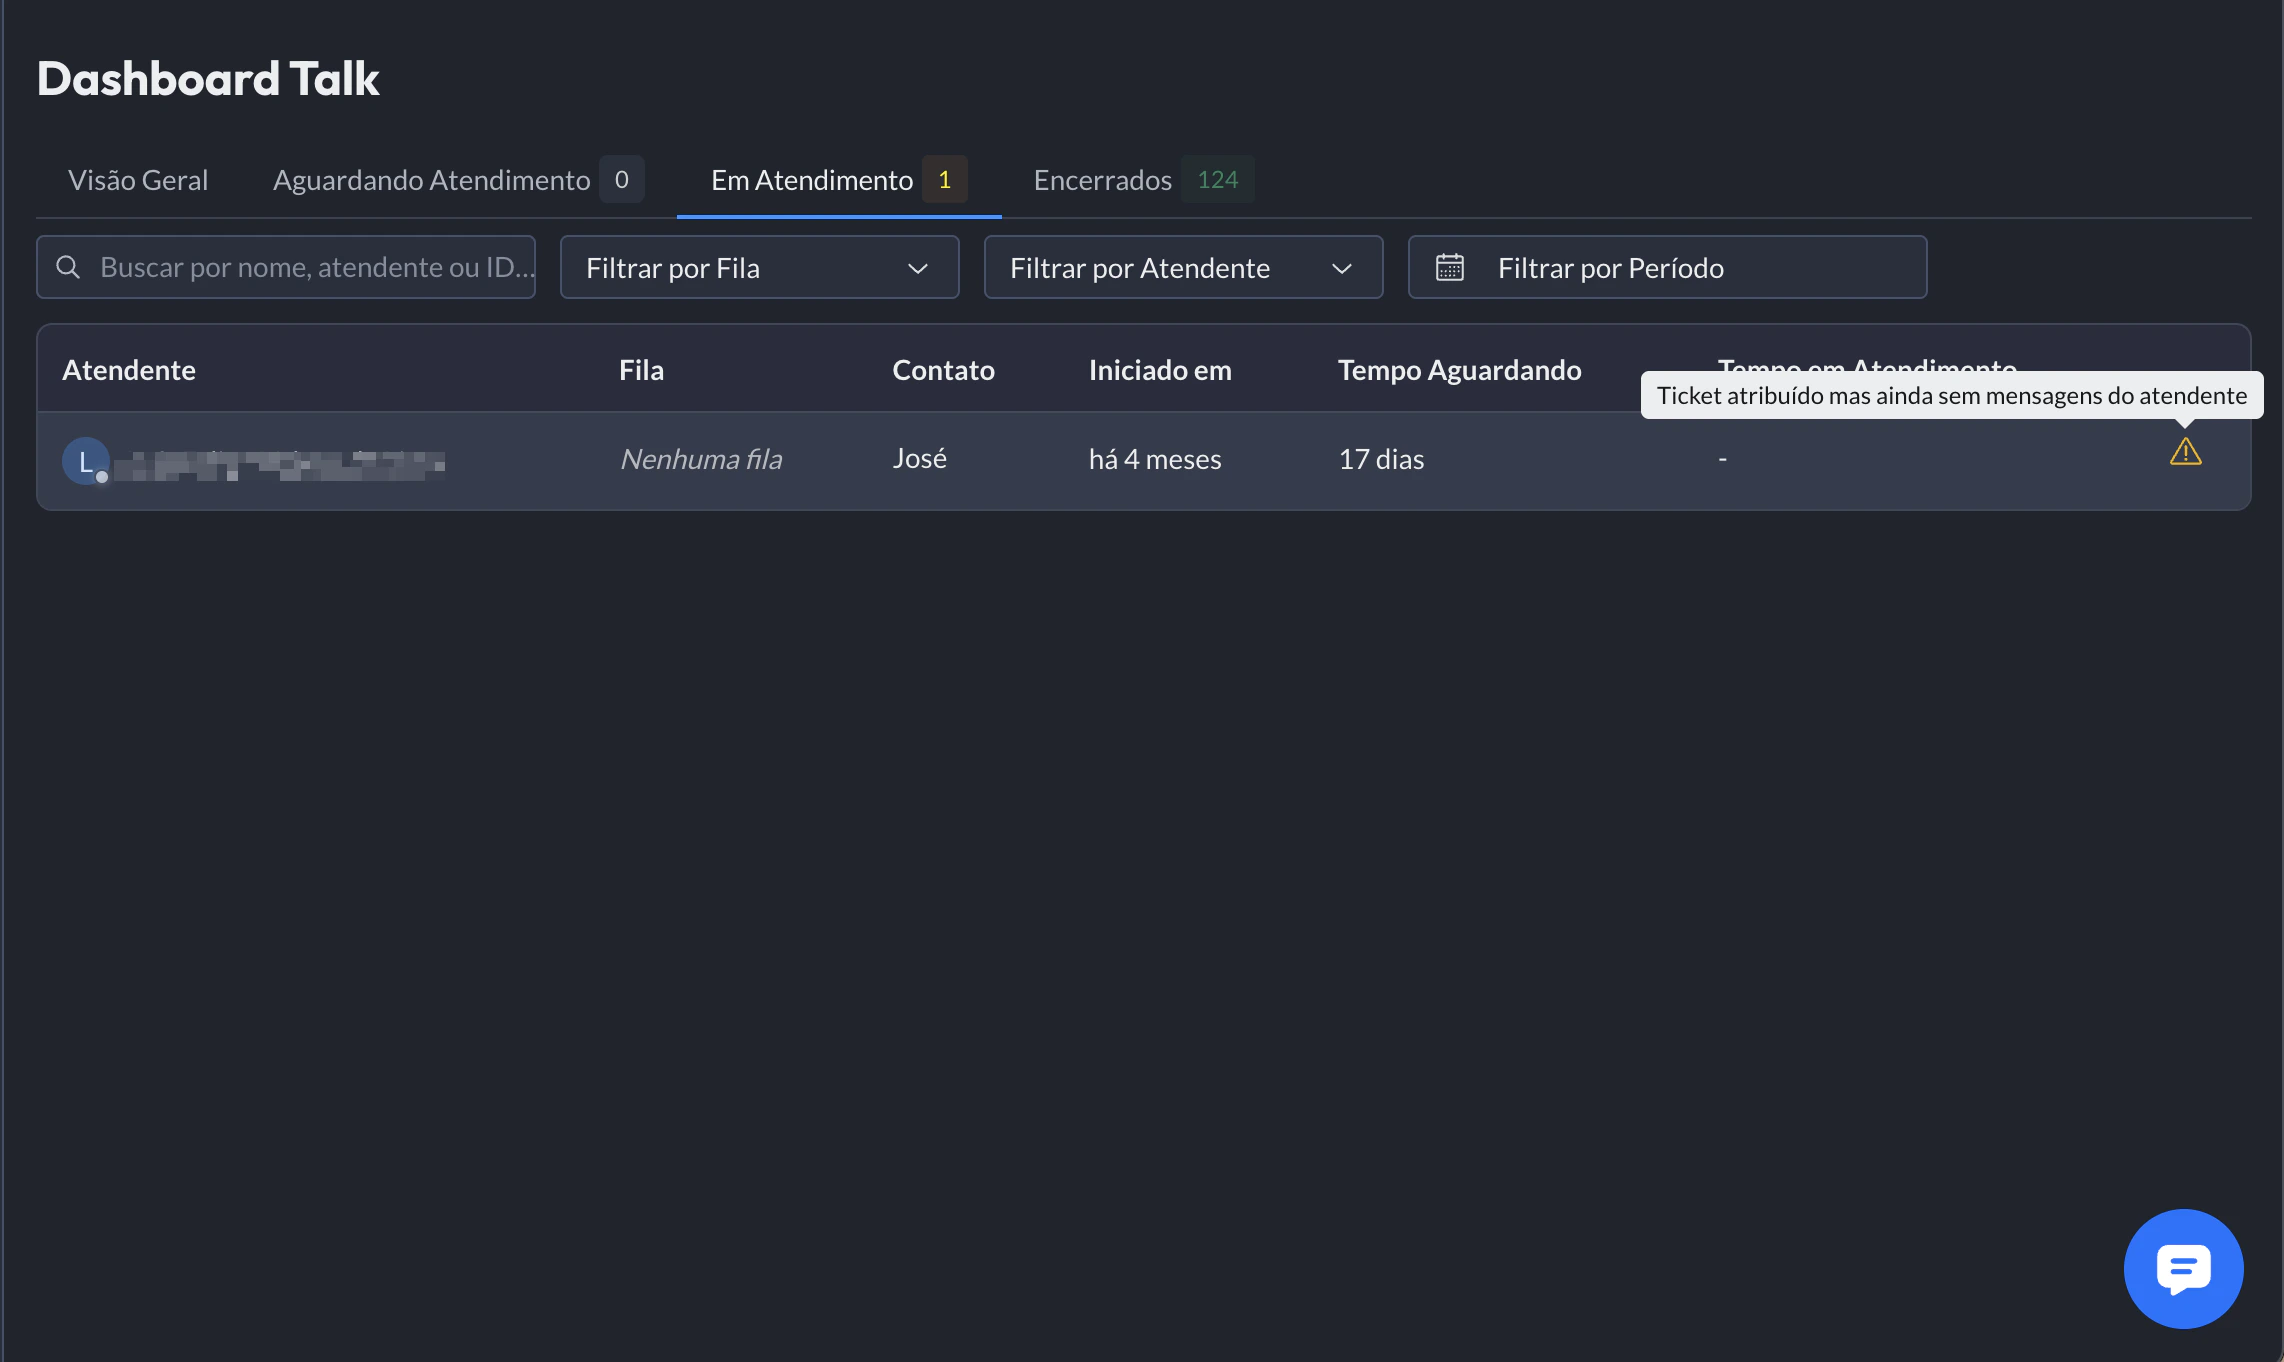Switch to the Encerrados tab
Image resolution: width=2284 pixels, height=1362 pixels.
1101,180
